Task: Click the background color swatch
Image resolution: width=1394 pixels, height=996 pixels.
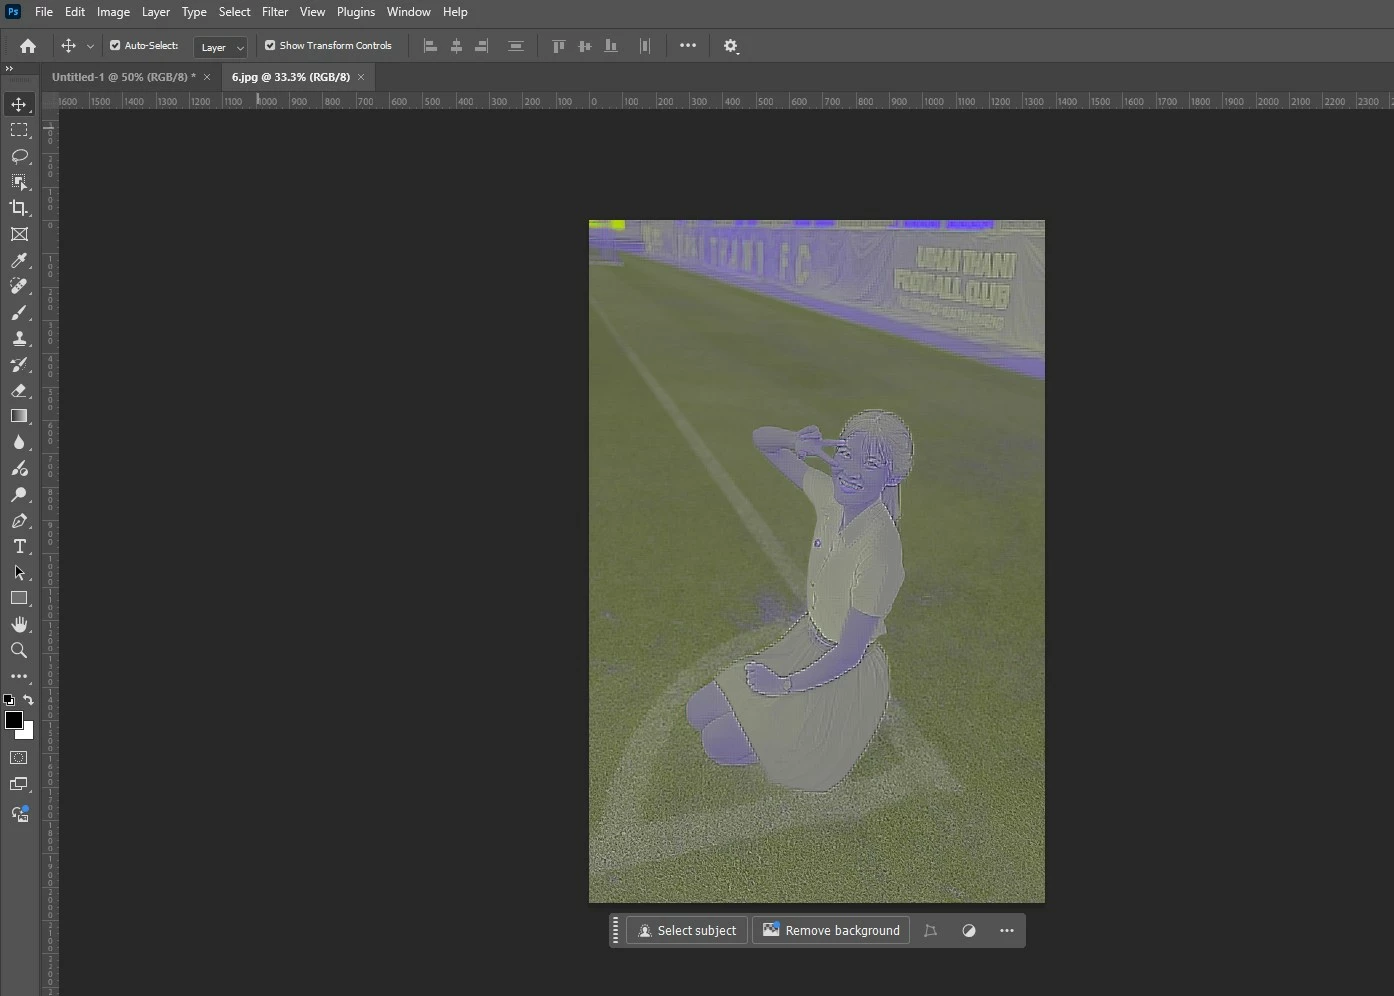Action: tap(28, 733)
